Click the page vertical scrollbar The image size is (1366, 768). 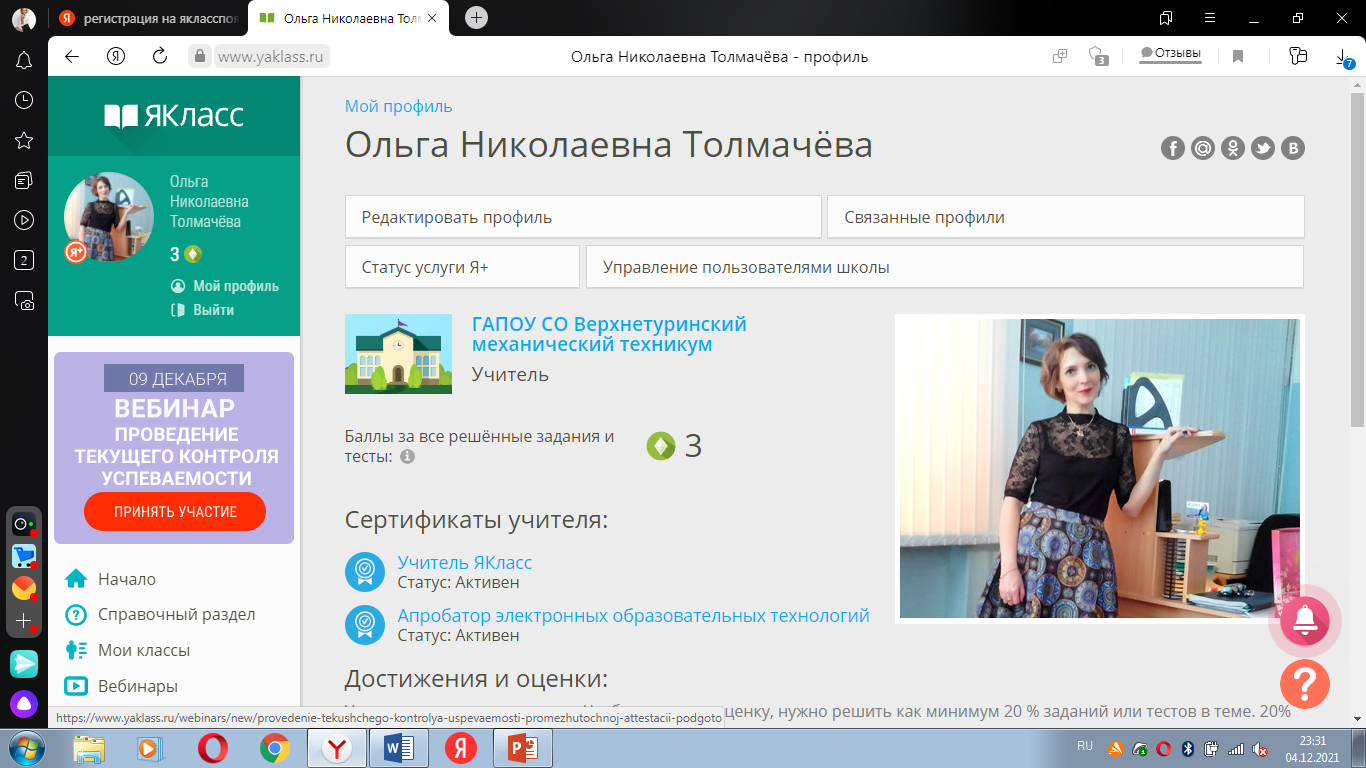[x=1358, y=260]
